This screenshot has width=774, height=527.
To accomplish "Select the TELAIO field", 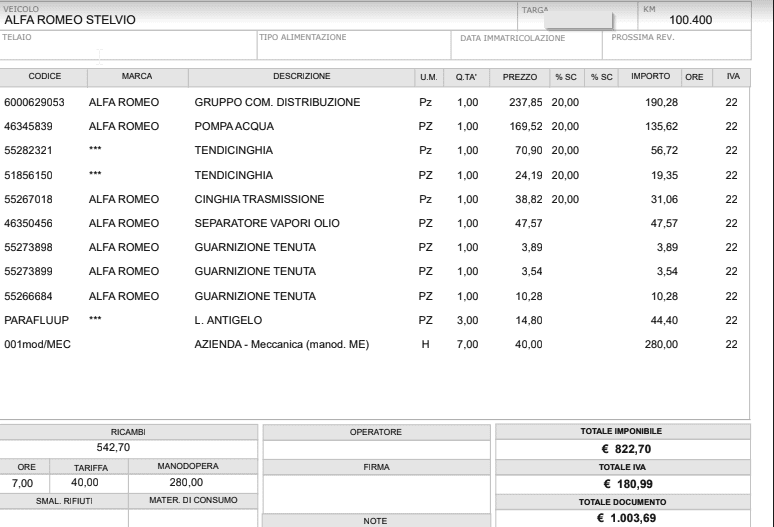I will (127, 47).
